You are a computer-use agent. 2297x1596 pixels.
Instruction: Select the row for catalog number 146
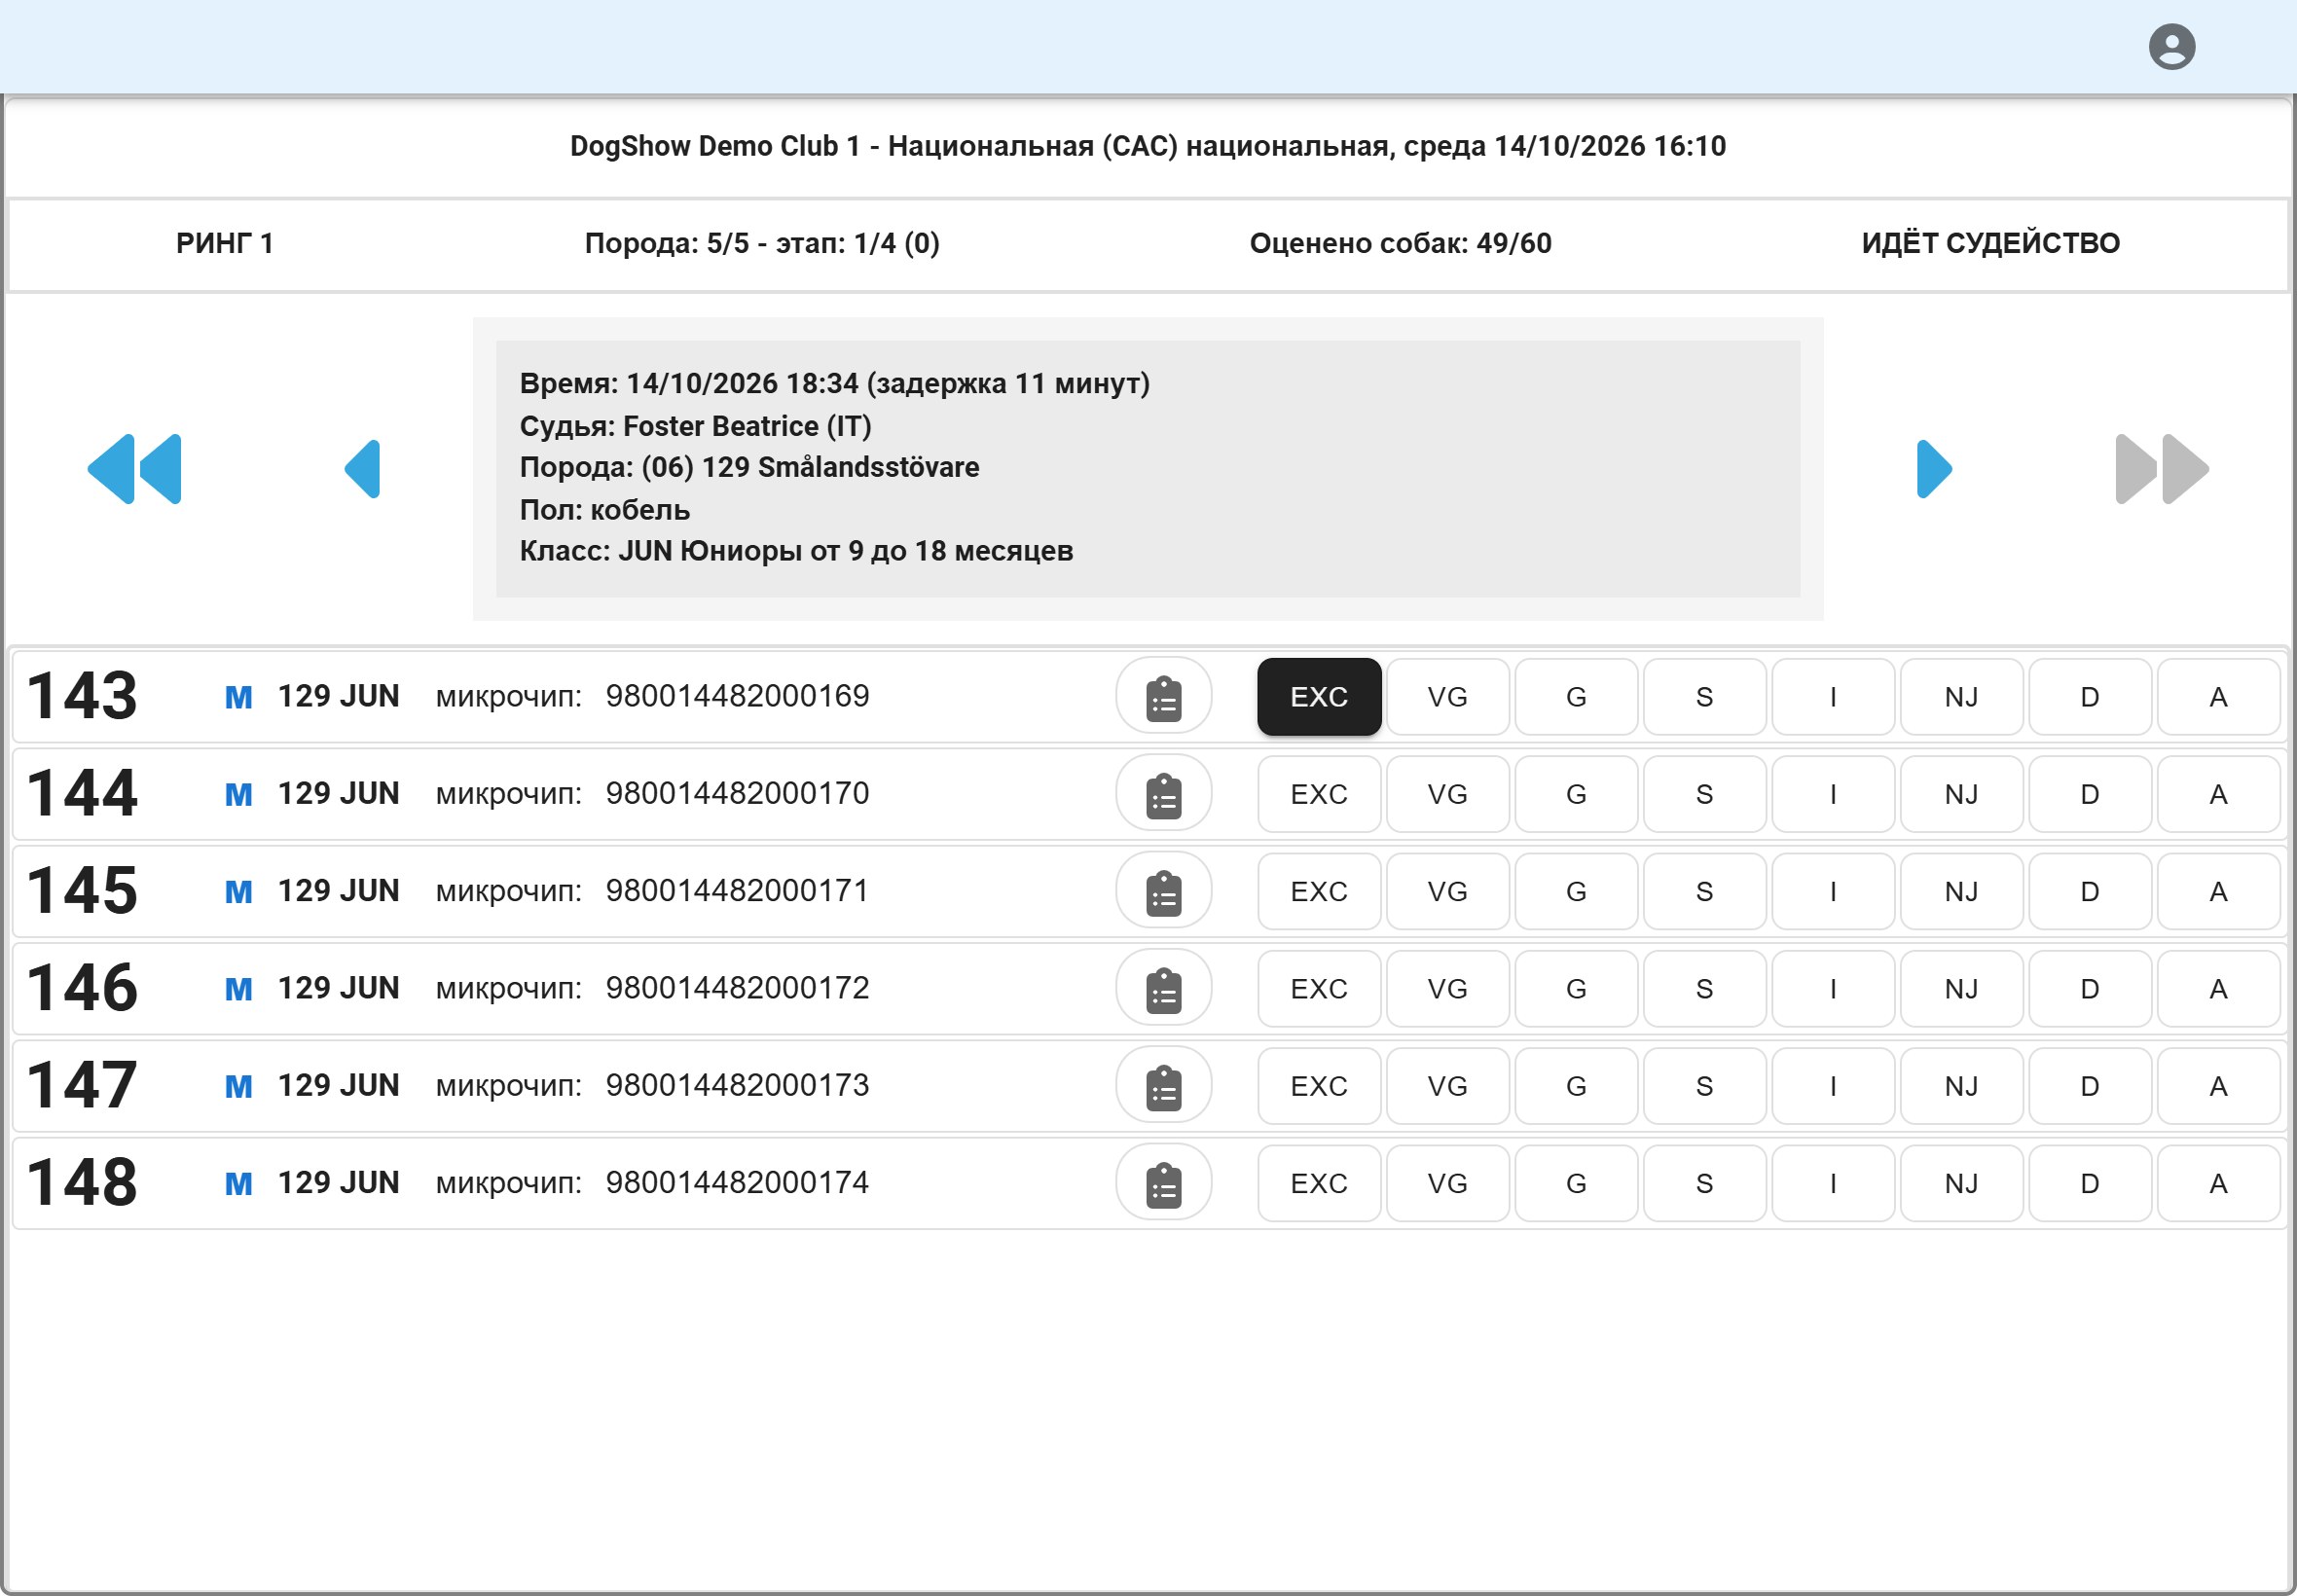click(x=1148, y=989)
